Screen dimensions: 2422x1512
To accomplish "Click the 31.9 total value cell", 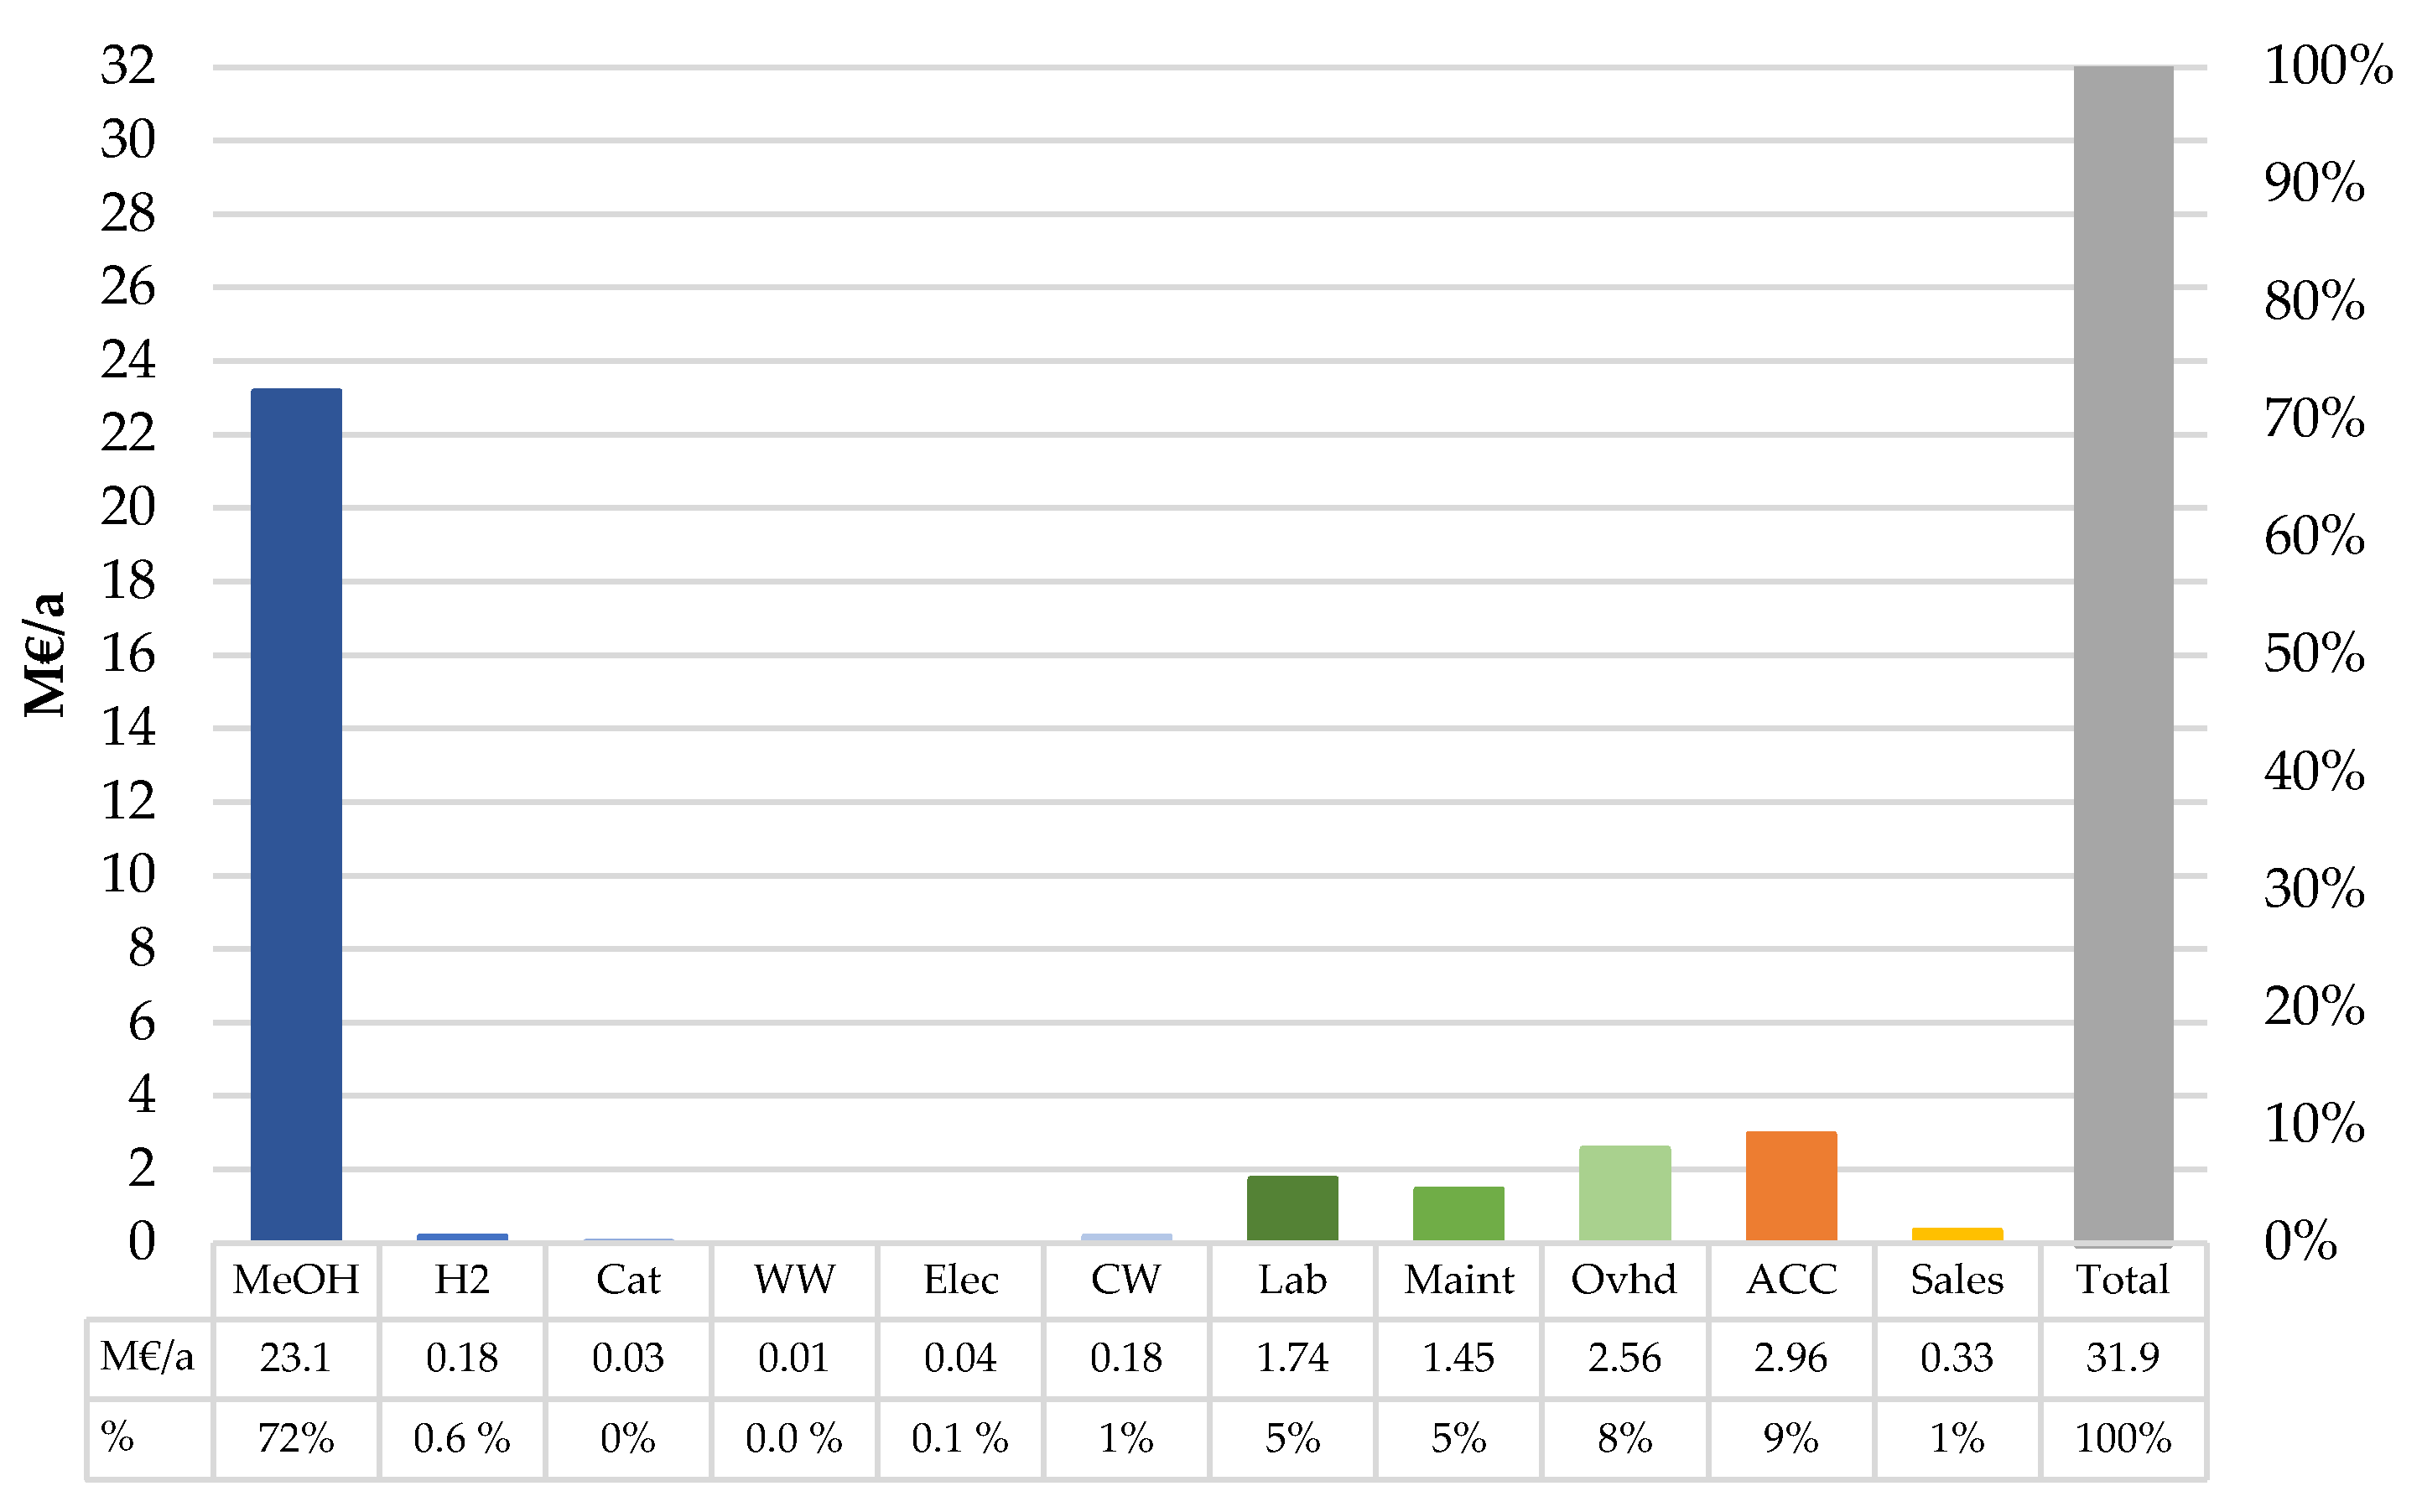I will point(2123,1358).
